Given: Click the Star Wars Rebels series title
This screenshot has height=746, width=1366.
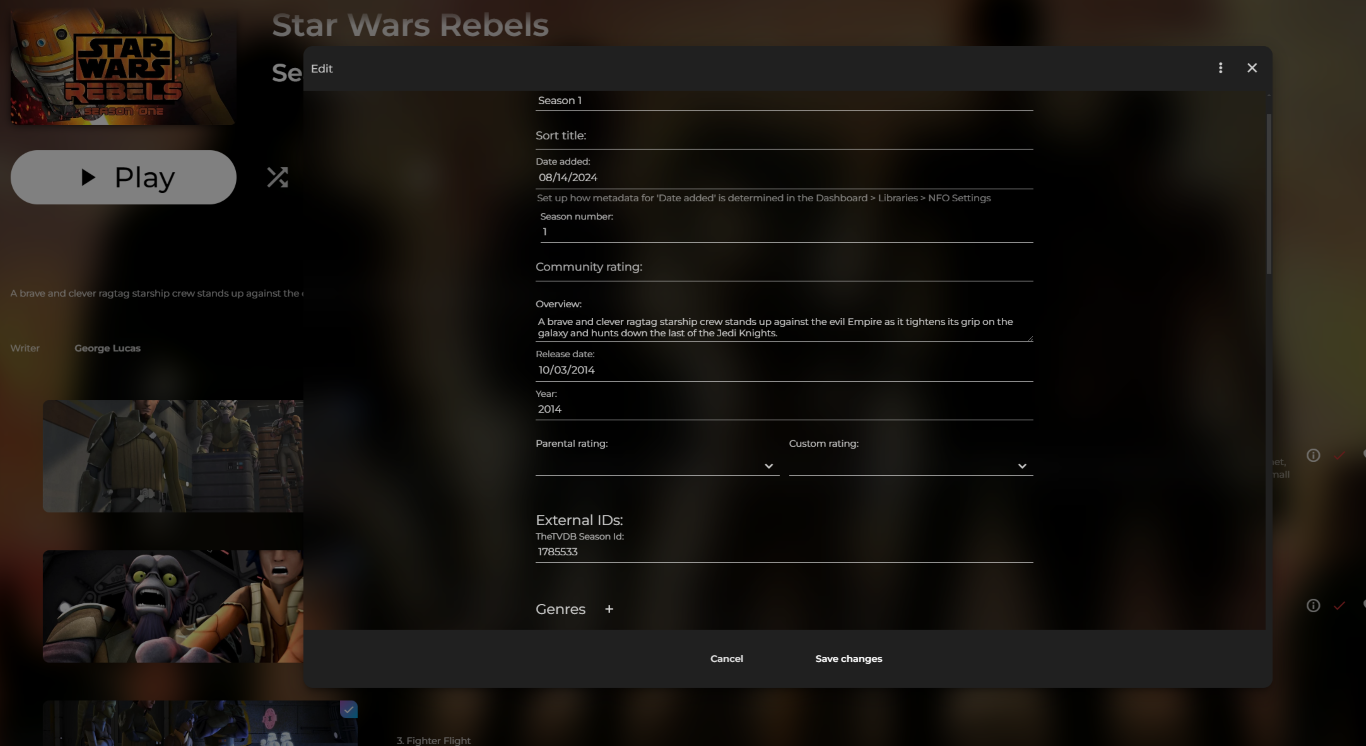Looking at the screenshot, I should 410,25.
